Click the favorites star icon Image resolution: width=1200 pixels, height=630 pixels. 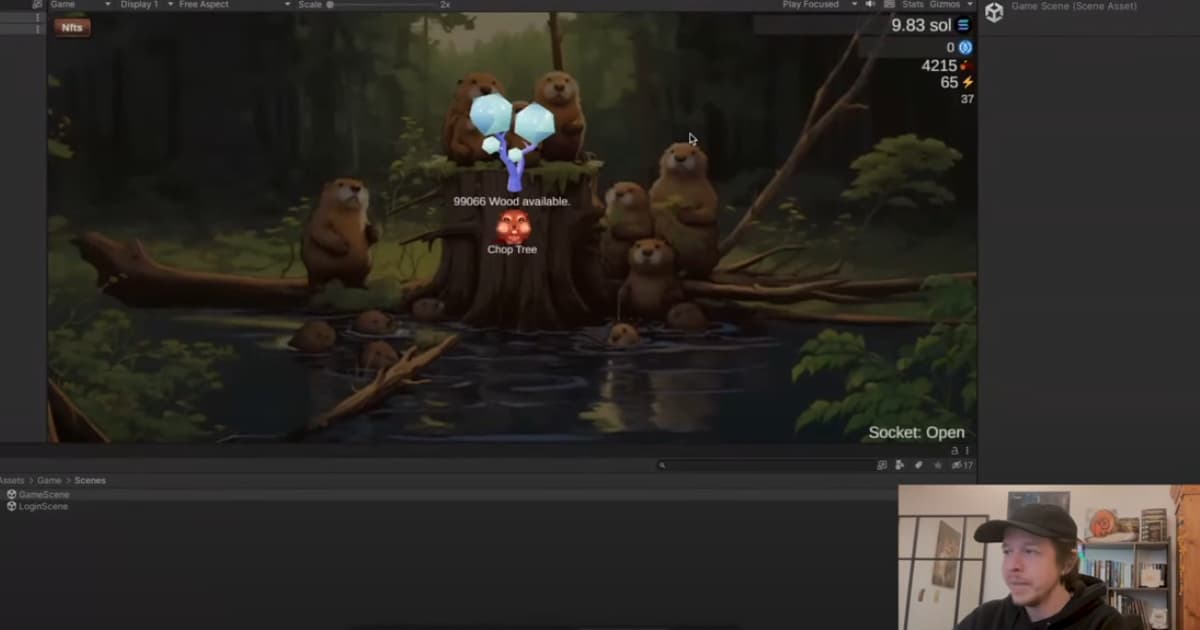pyautogui.click(x=937, y=465)
